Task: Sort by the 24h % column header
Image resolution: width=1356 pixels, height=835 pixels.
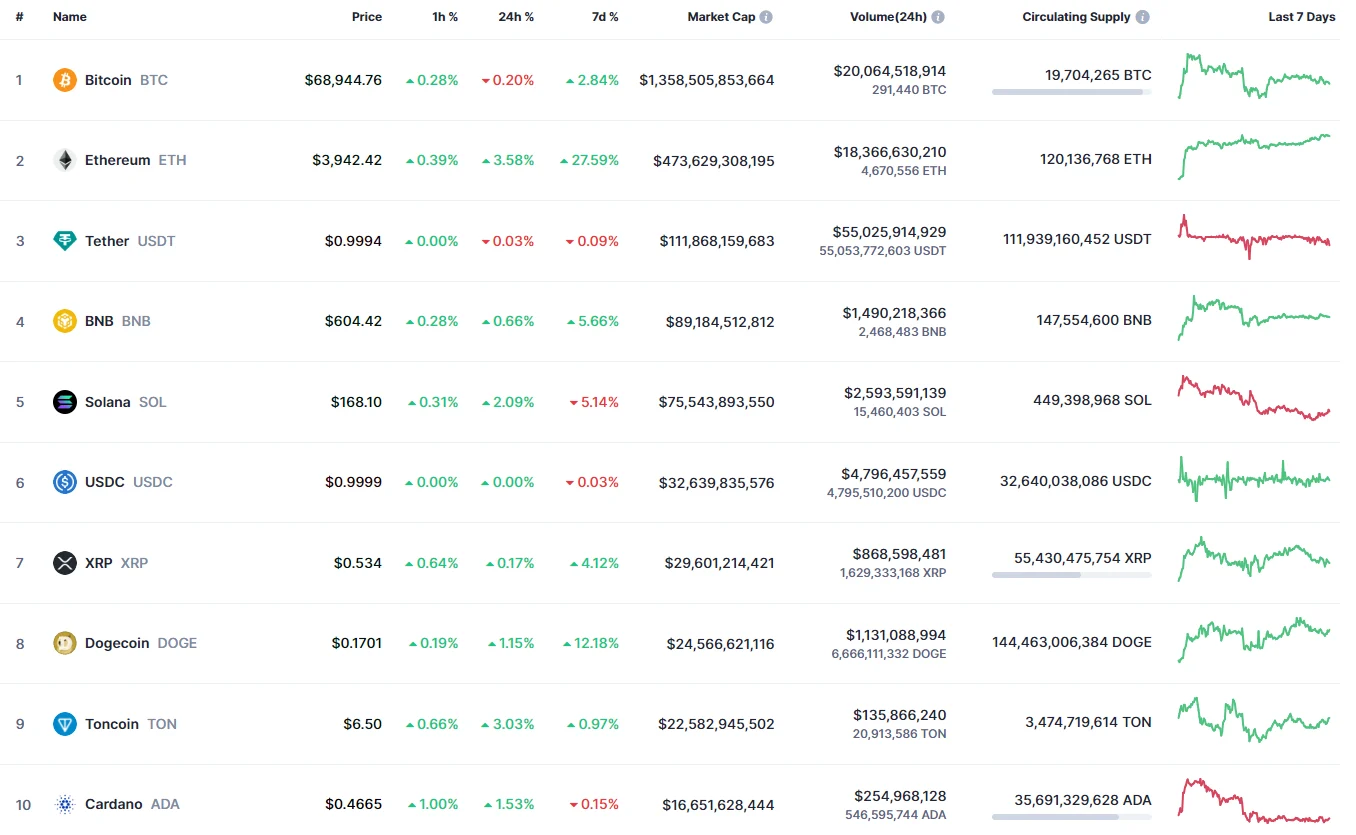Action: pos(516,17)
